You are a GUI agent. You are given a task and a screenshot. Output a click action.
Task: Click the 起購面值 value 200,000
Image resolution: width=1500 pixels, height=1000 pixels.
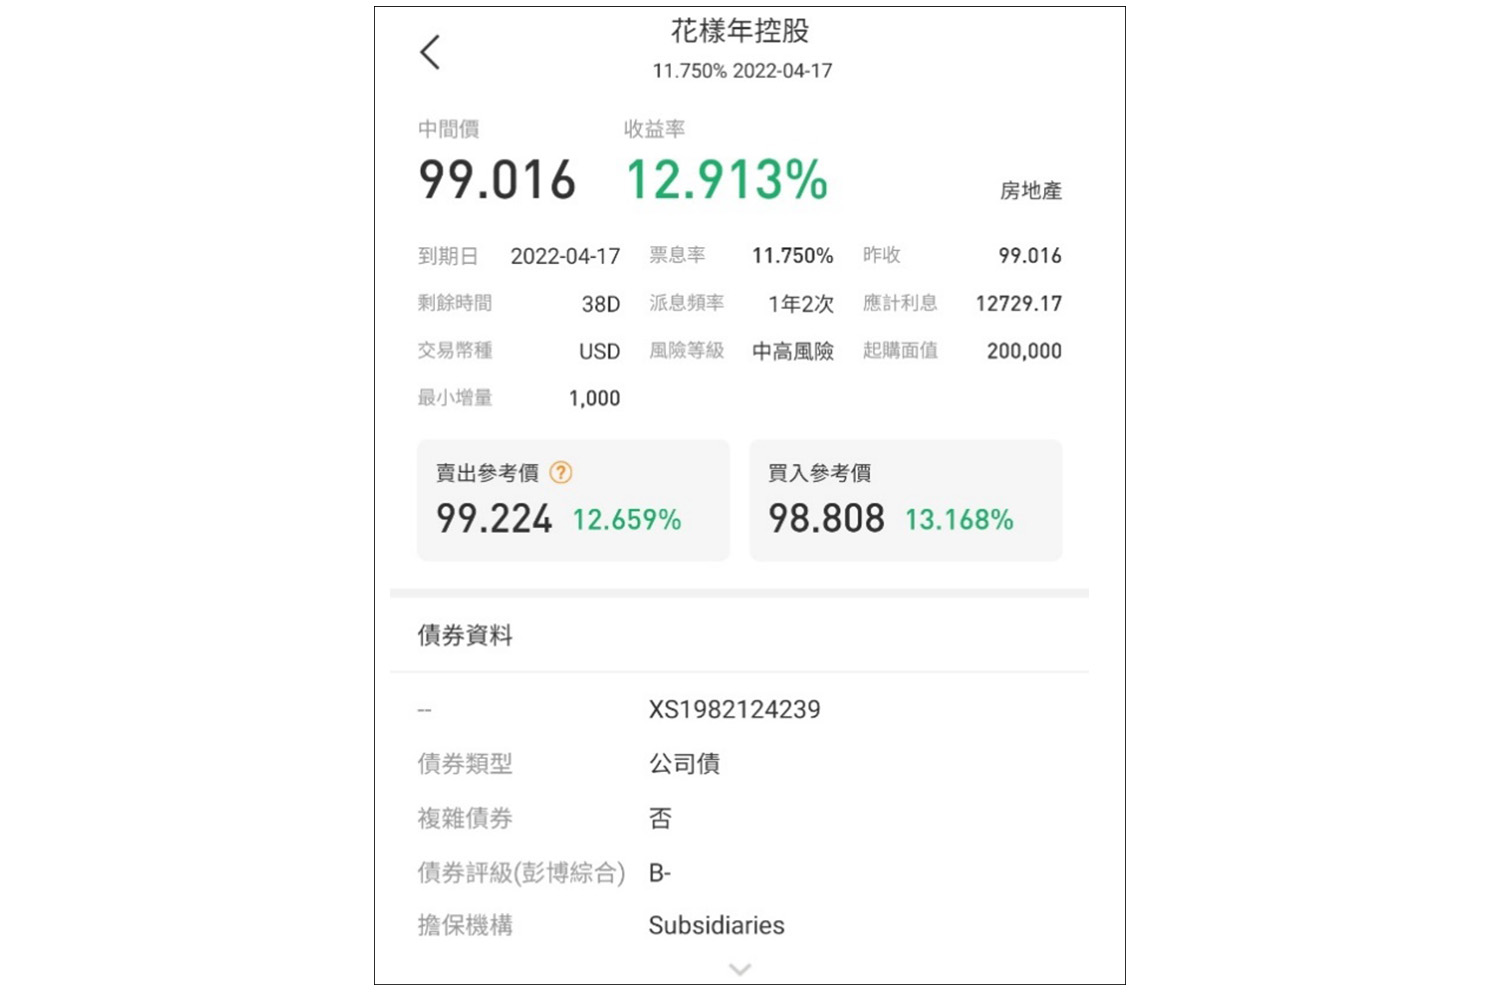click(x=1024, y=351)
